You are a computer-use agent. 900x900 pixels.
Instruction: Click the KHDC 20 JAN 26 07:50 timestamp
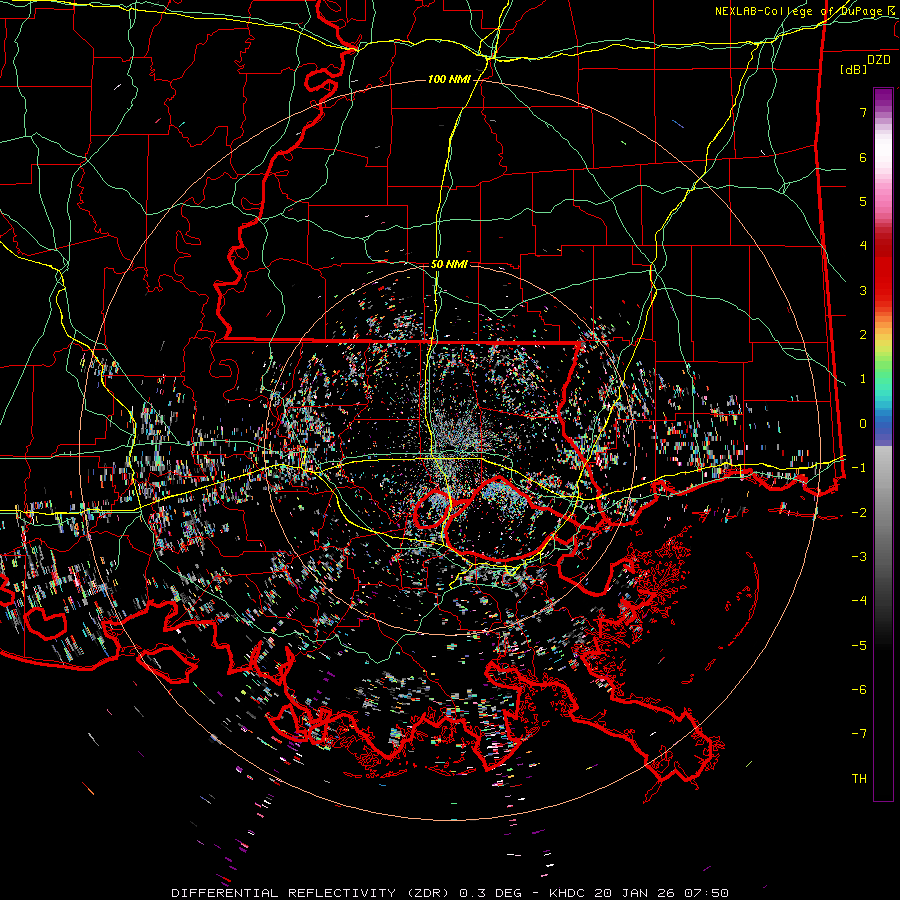coord(639,893)
